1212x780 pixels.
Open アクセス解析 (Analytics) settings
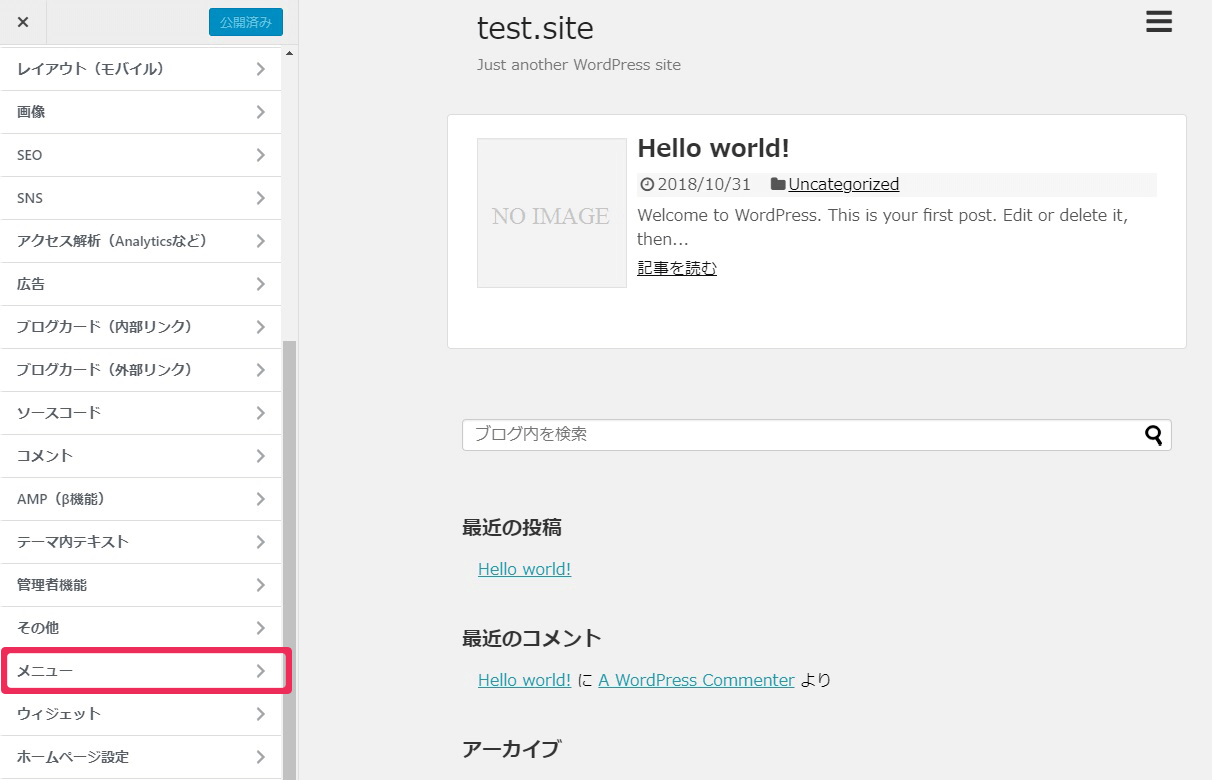click(x=141, y=241)
